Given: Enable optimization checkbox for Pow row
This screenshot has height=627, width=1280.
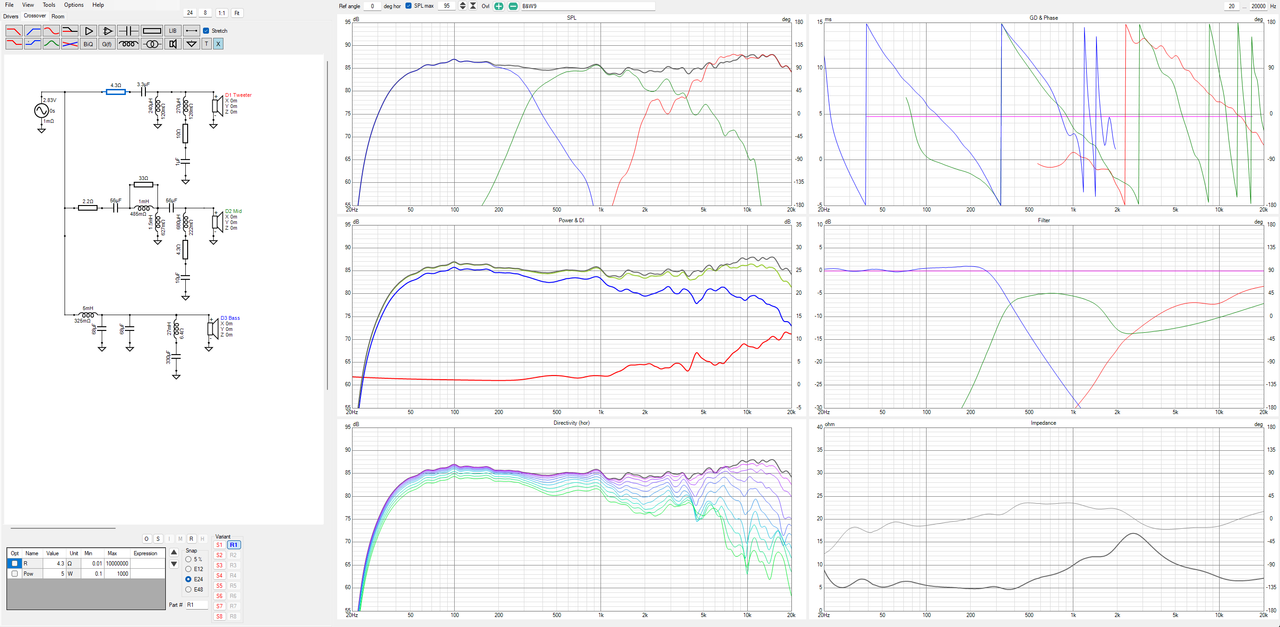Looking at the screenshot, I should [14, 574].
